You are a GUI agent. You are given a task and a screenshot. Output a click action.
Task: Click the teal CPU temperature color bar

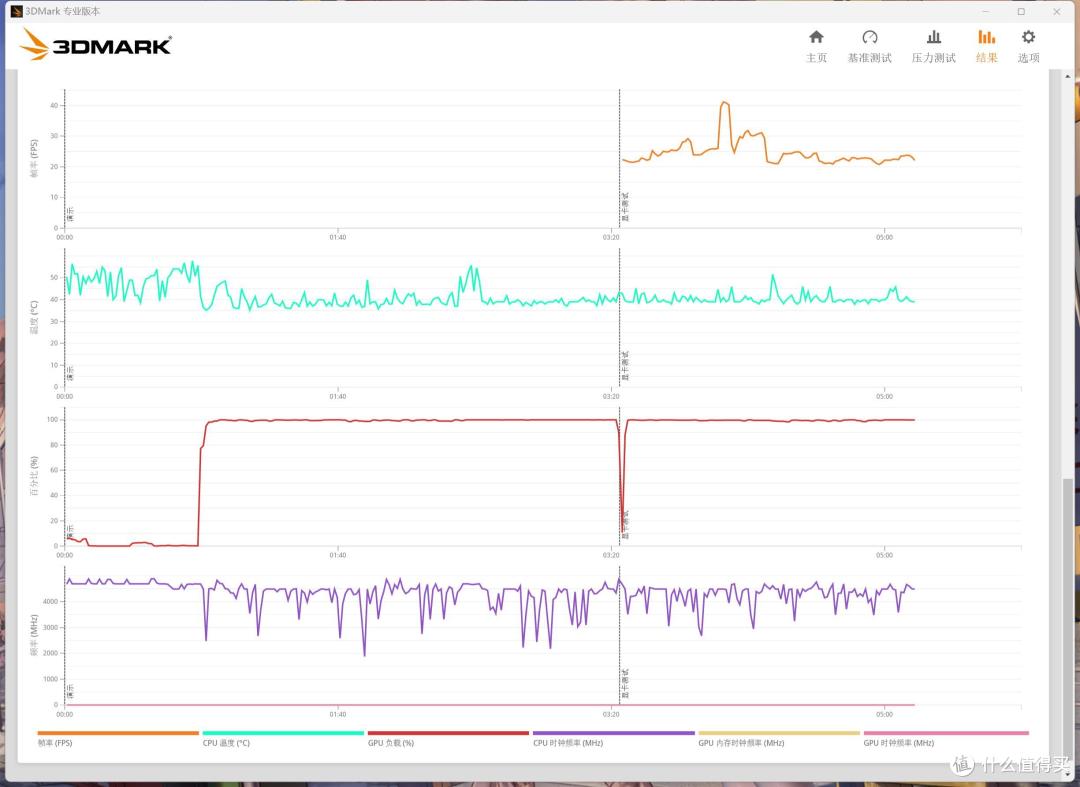283,733
